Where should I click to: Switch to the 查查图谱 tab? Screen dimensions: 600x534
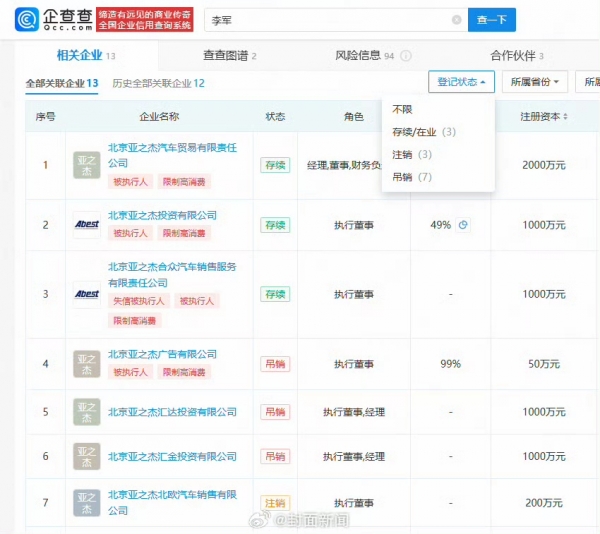point(229,56)
